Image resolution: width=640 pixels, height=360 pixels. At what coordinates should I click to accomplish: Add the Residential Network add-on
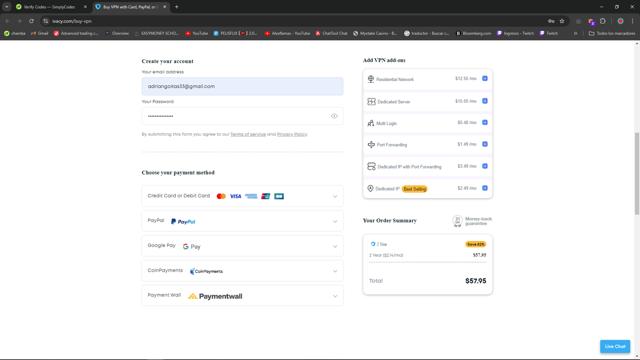tap(484, 78)
